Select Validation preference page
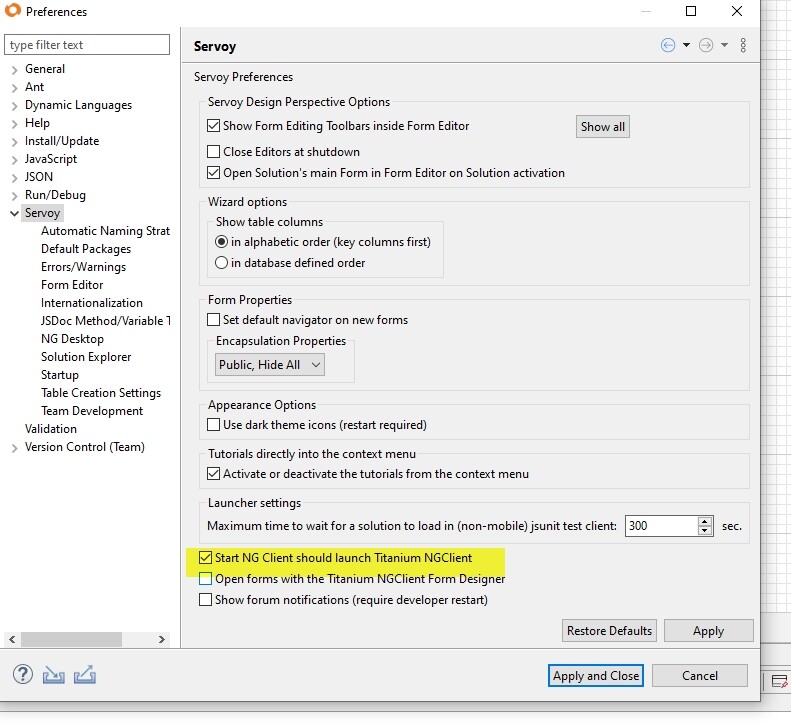 (x=51, y=429)
